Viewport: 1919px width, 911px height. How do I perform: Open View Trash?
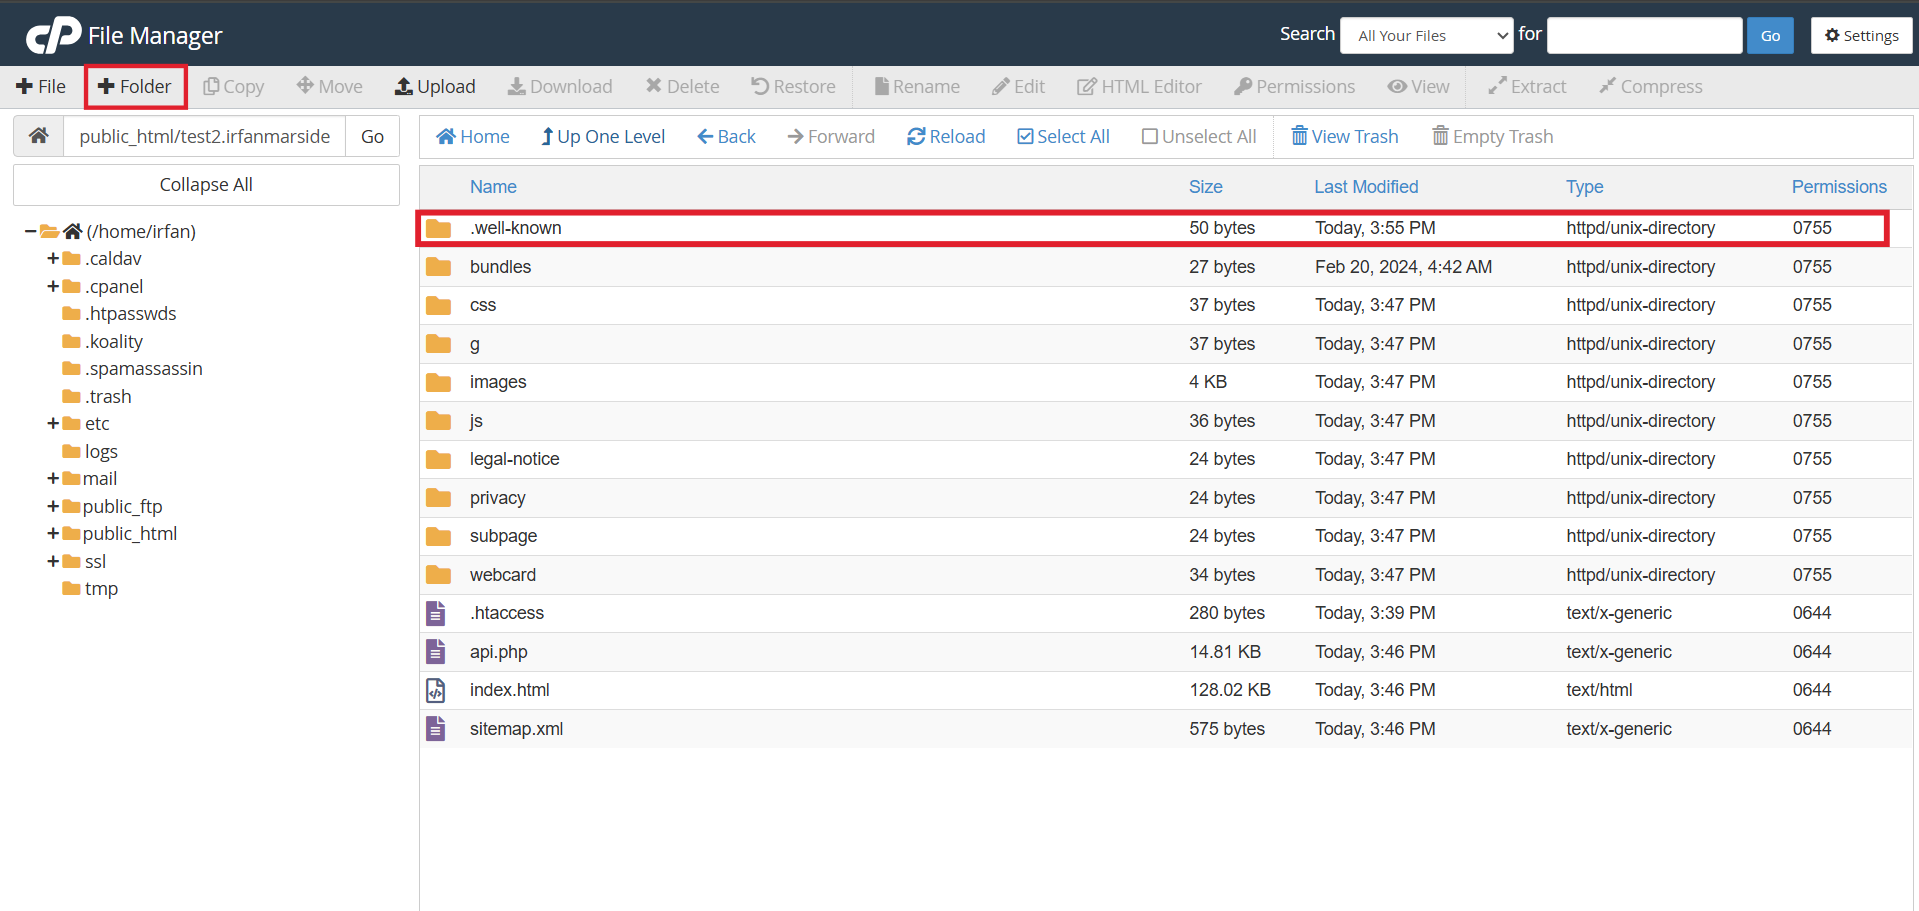click(x=1345, y=137)
